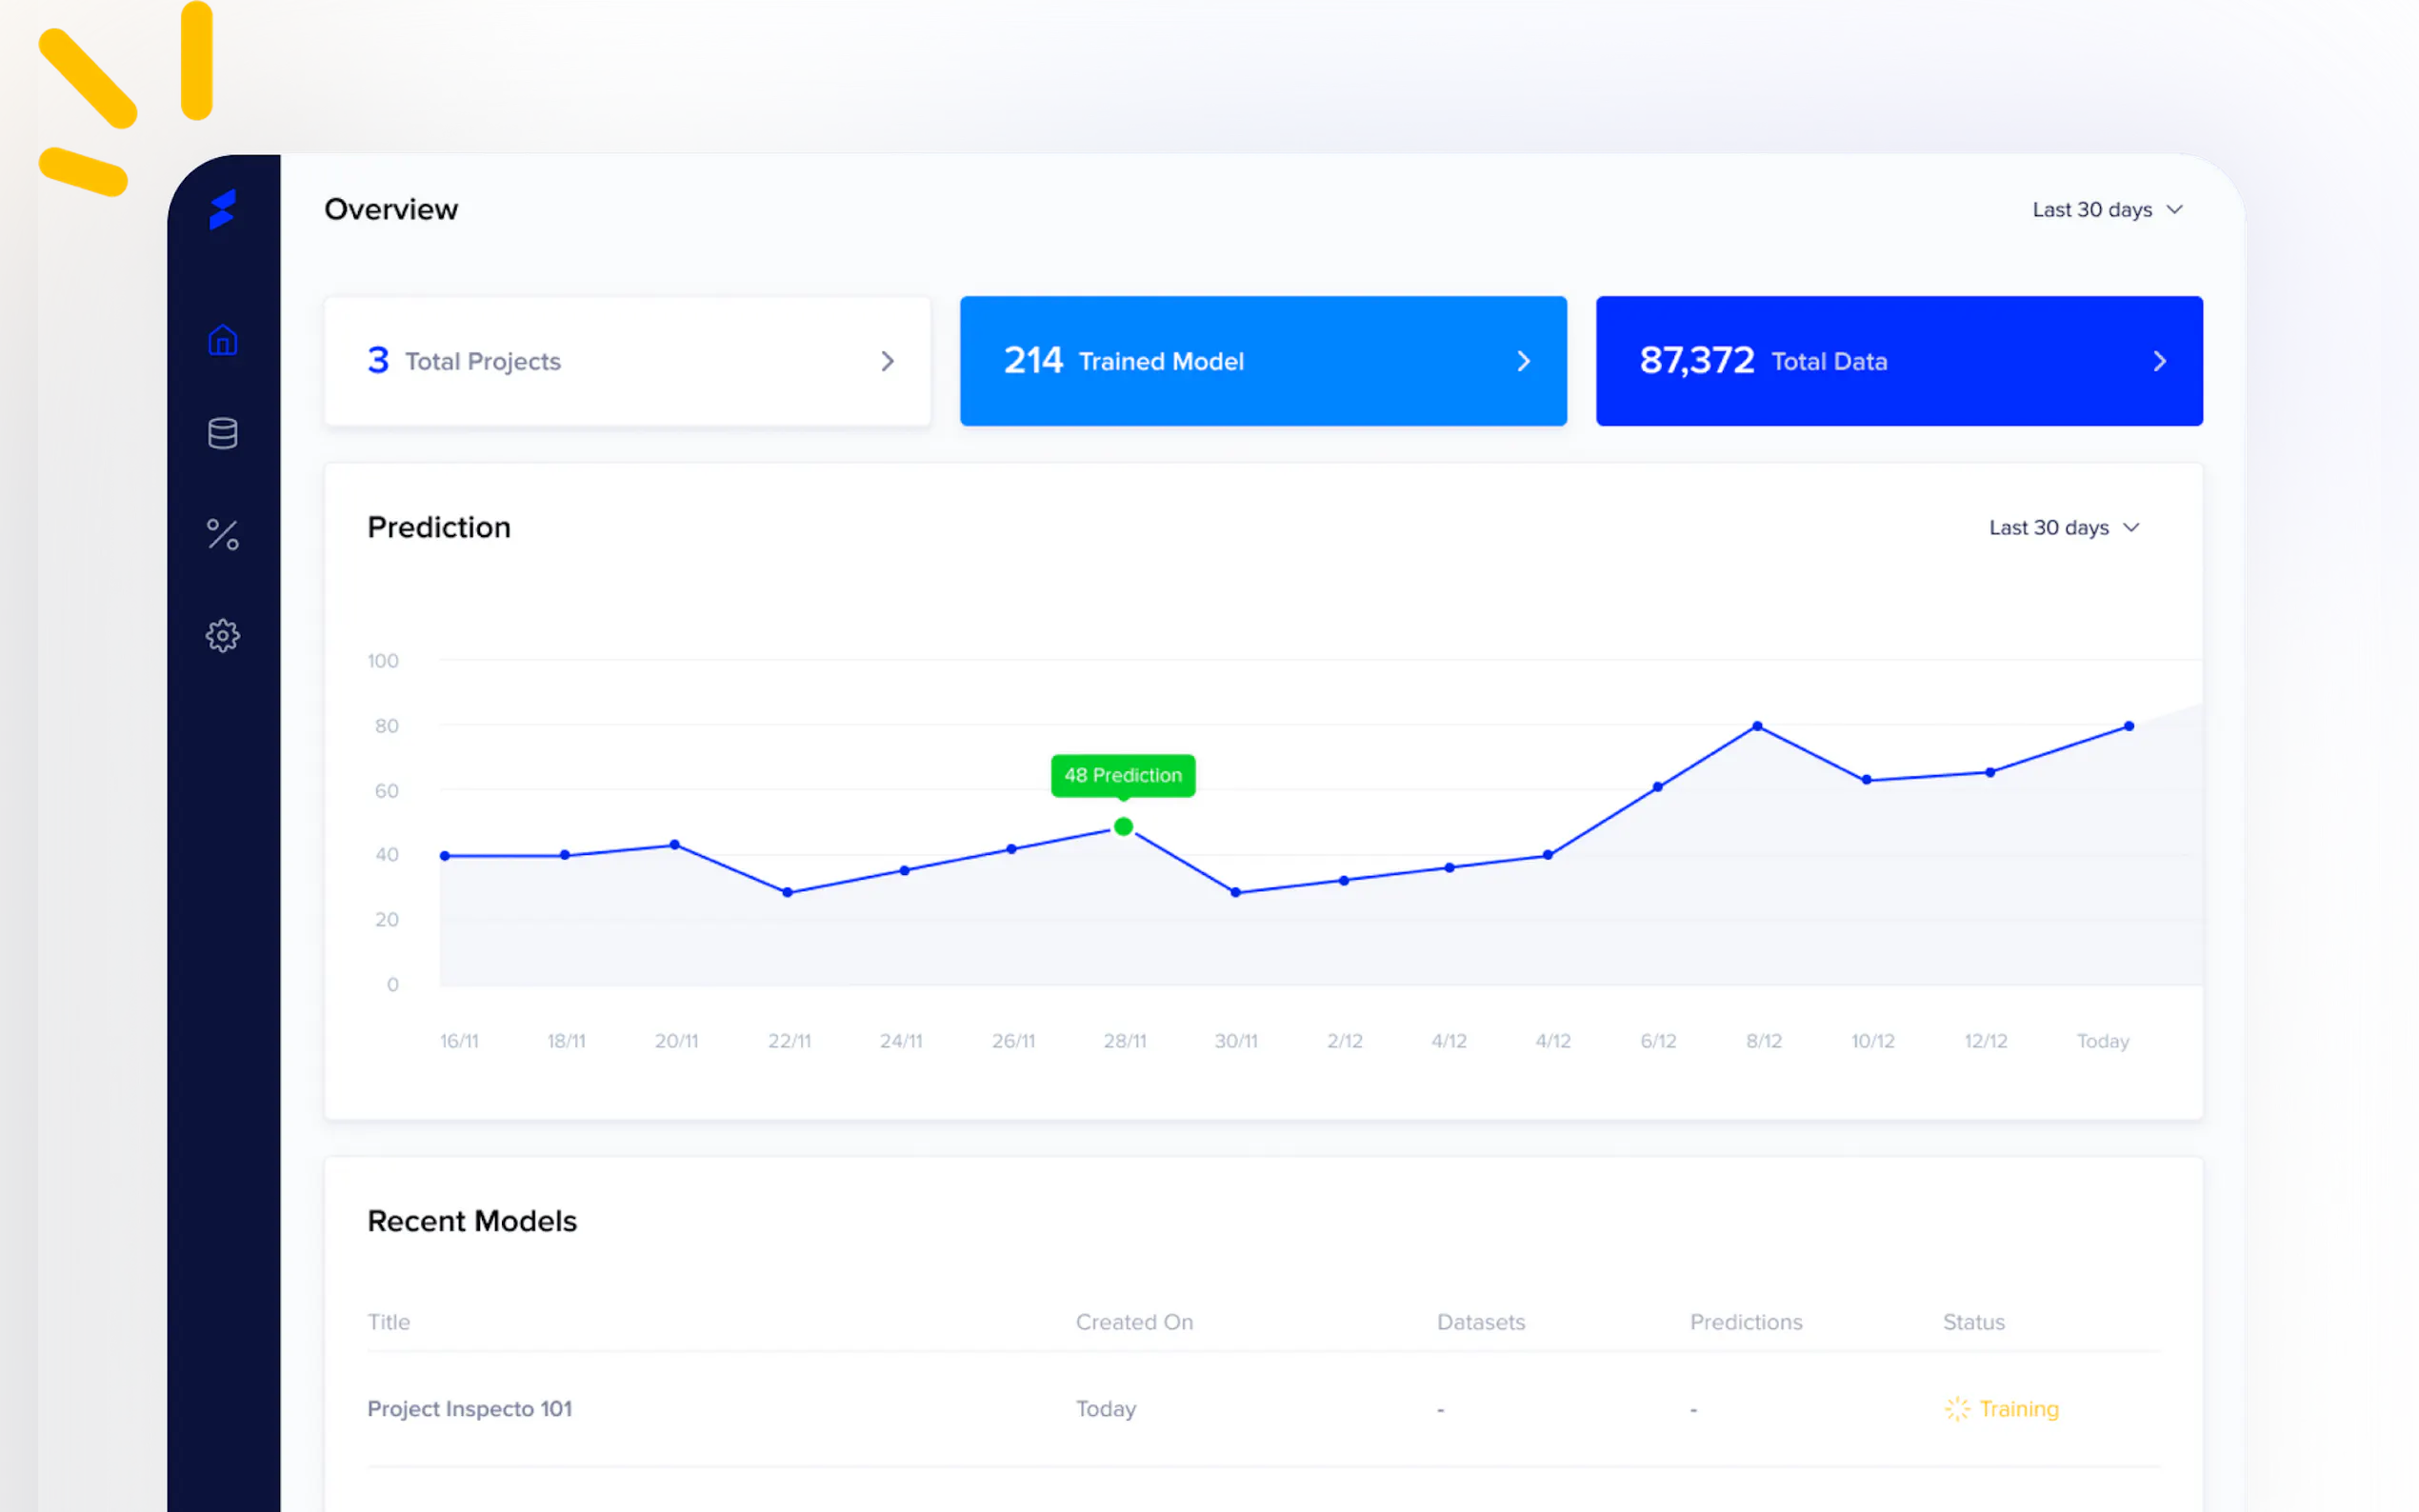Click the arrow on Total Projects card
This screenshot has height=1512, width=2419.
point(887,361)
